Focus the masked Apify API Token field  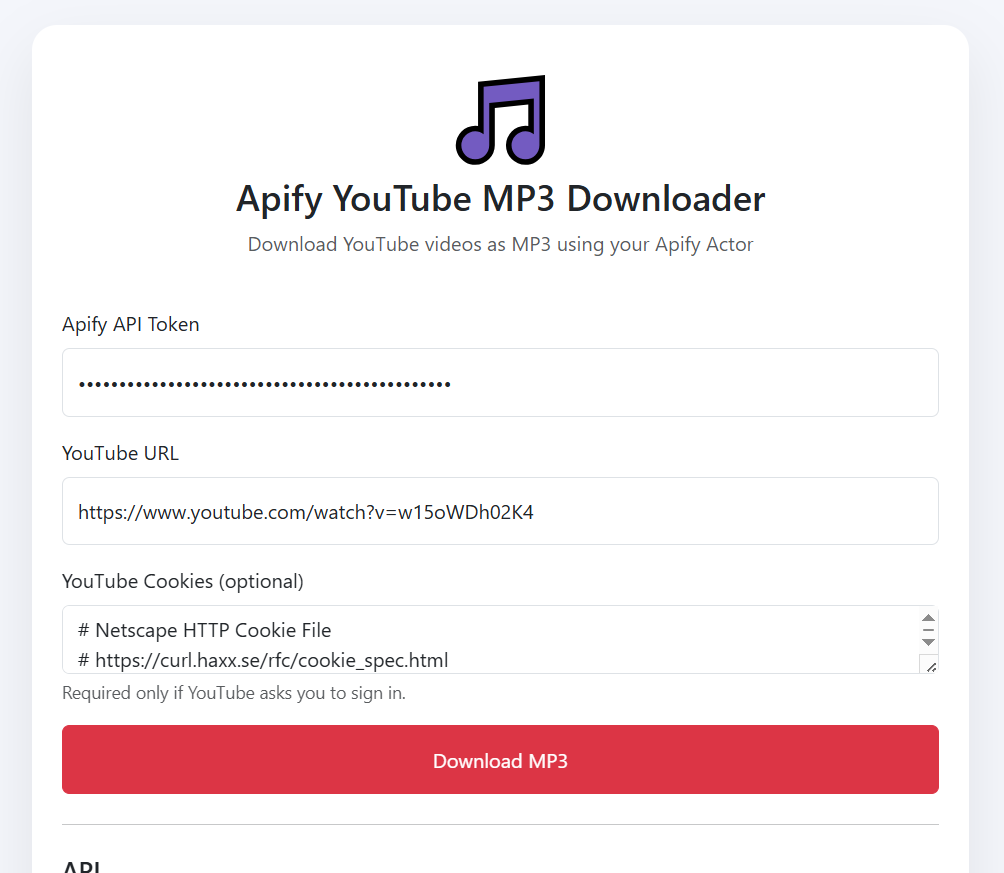pyautogui.click(x=500, y=382)
